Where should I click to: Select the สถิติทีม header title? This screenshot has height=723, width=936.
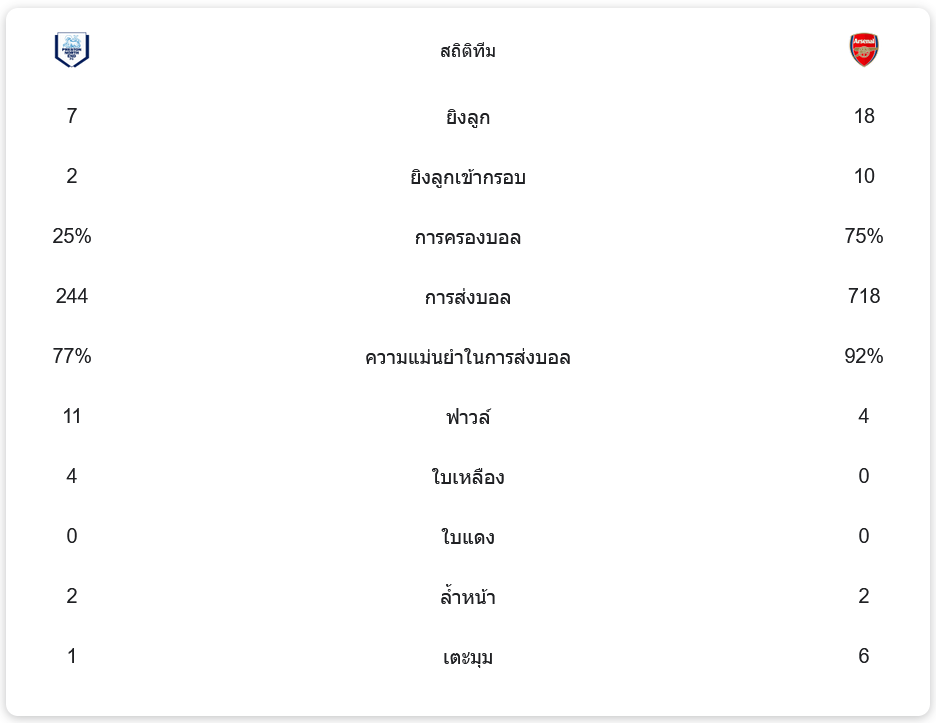(x=468, y=51)
